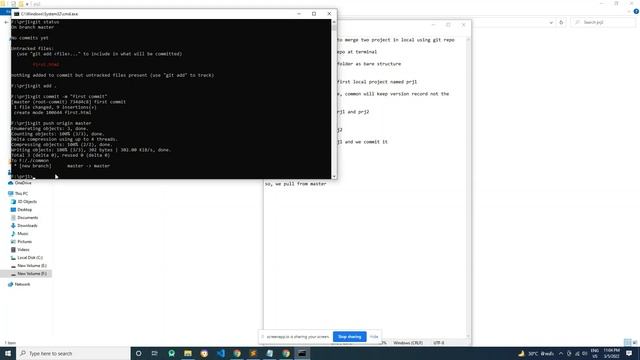Select Network in navigation pane

pos(22,284)
